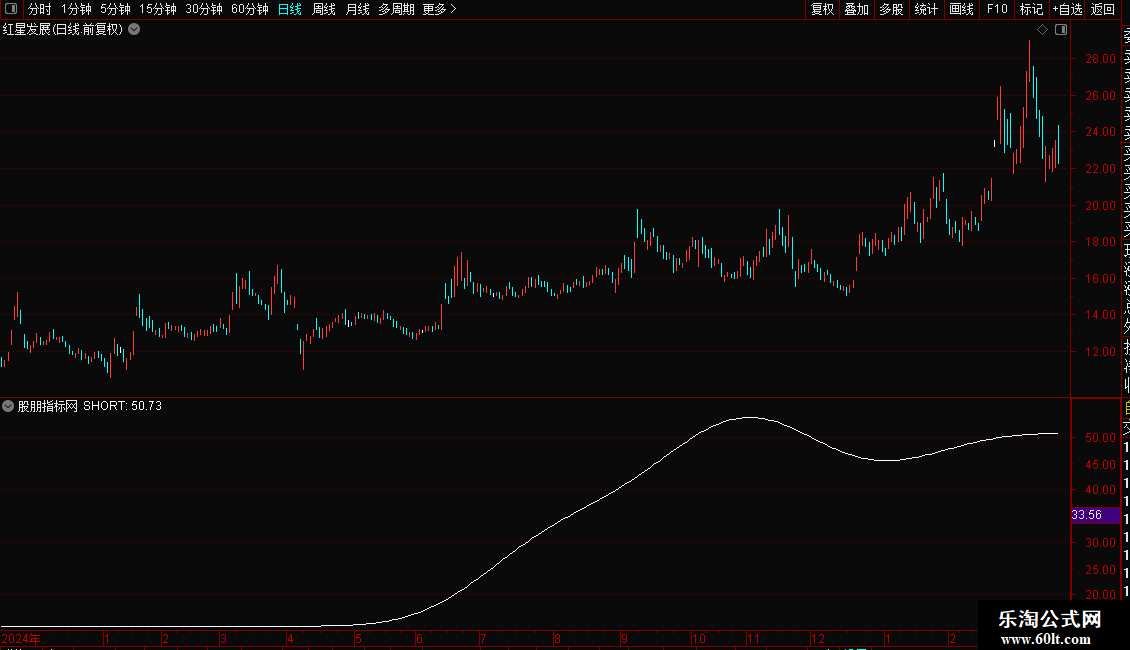Viewport: 1130px width, 650px height.
Task: Select the 60分钟 period tab
Action: 250,9
